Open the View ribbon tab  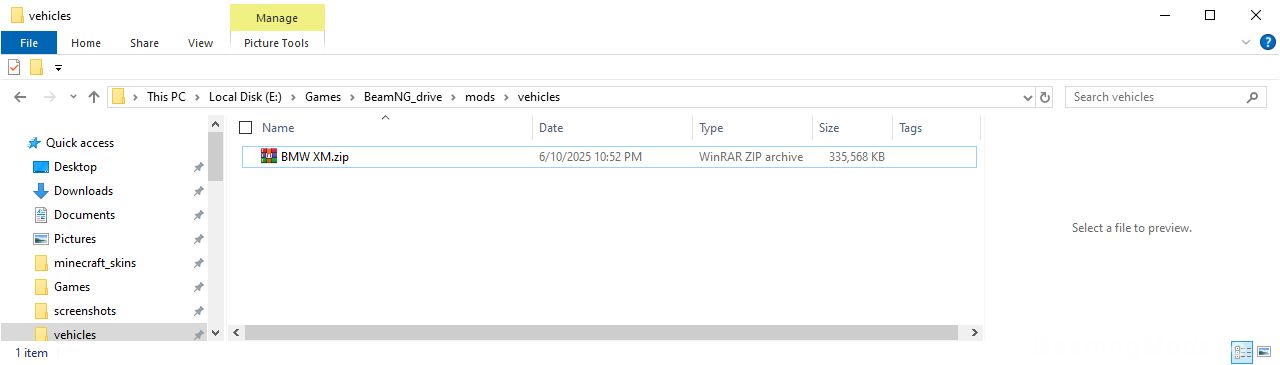click(x=200, y=43)
